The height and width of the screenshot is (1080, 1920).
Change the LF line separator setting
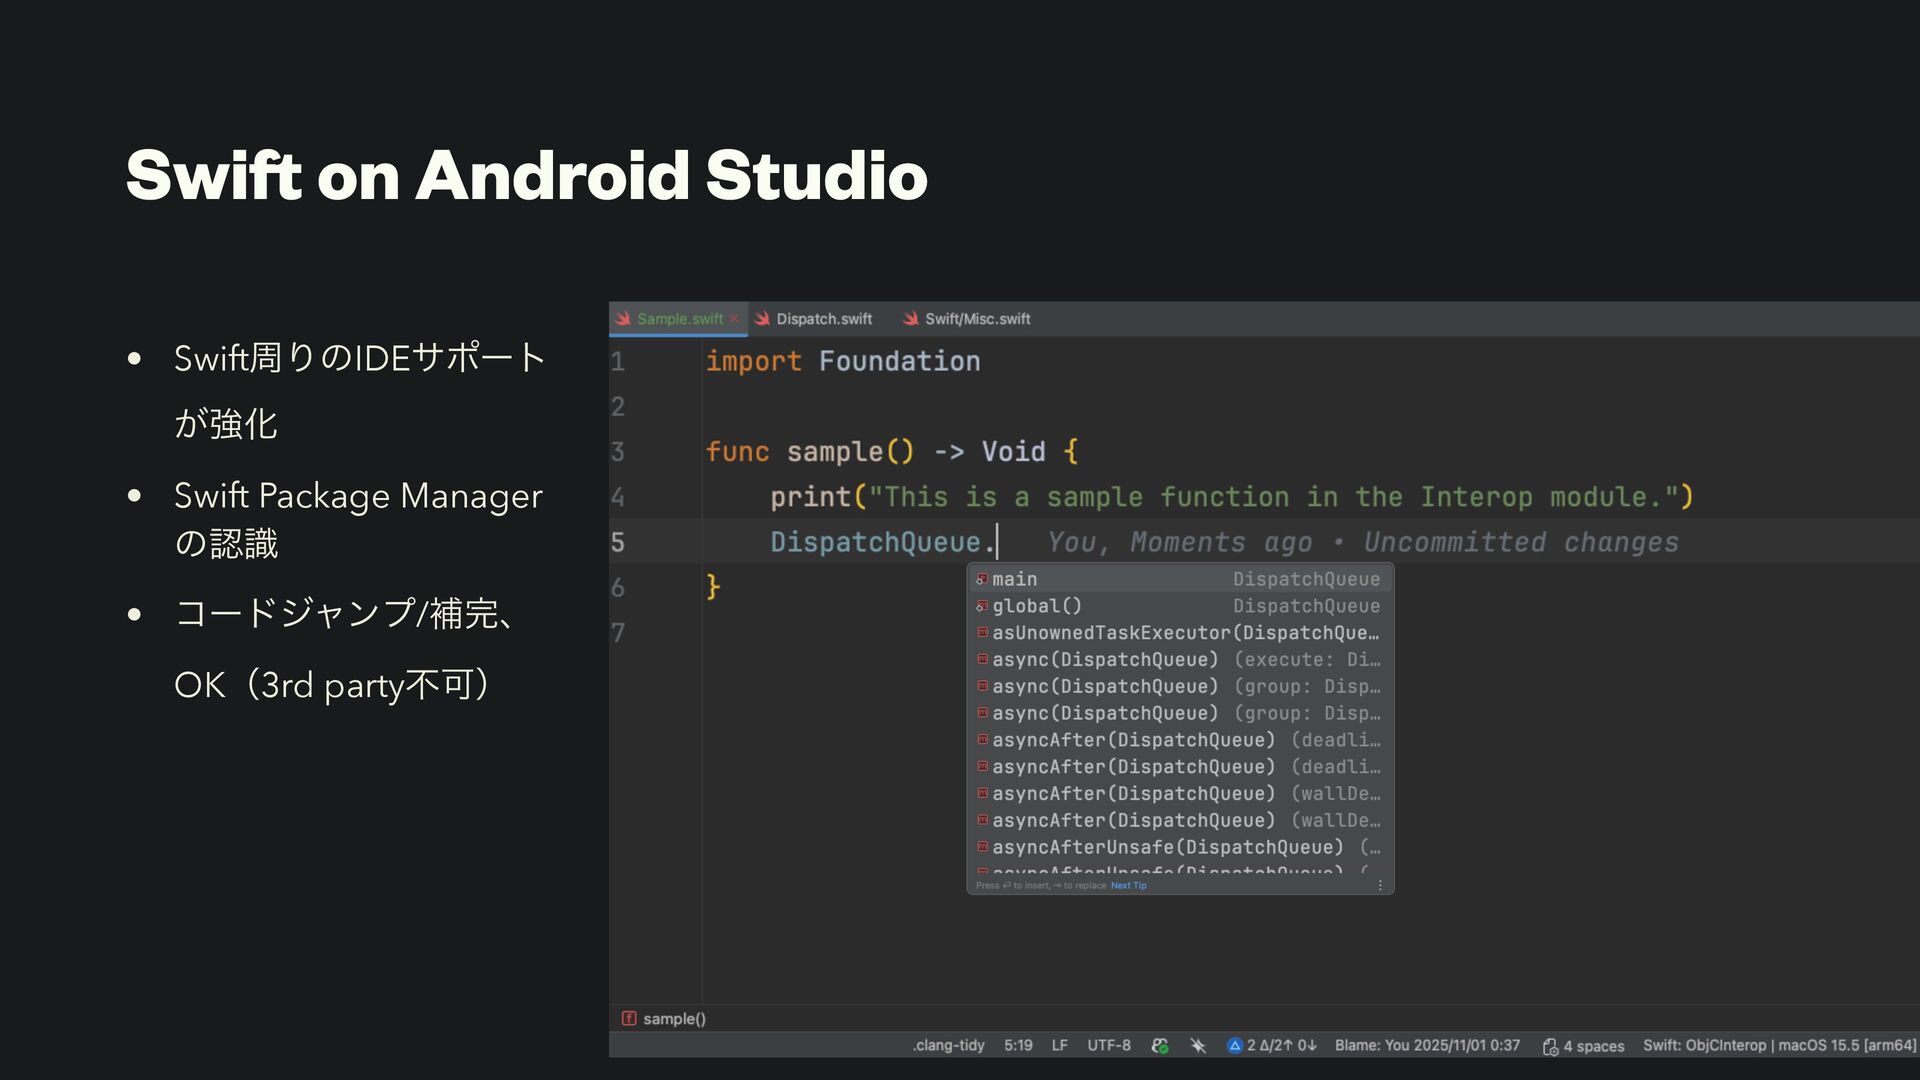pos(1059,1046)
